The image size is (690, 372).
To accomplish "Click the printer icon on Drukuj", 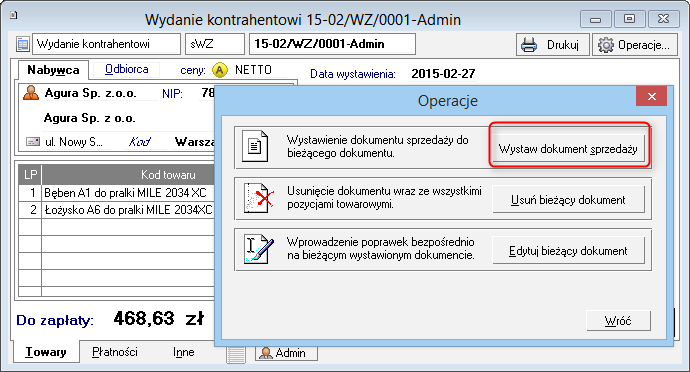I will (x=529, y=45).
